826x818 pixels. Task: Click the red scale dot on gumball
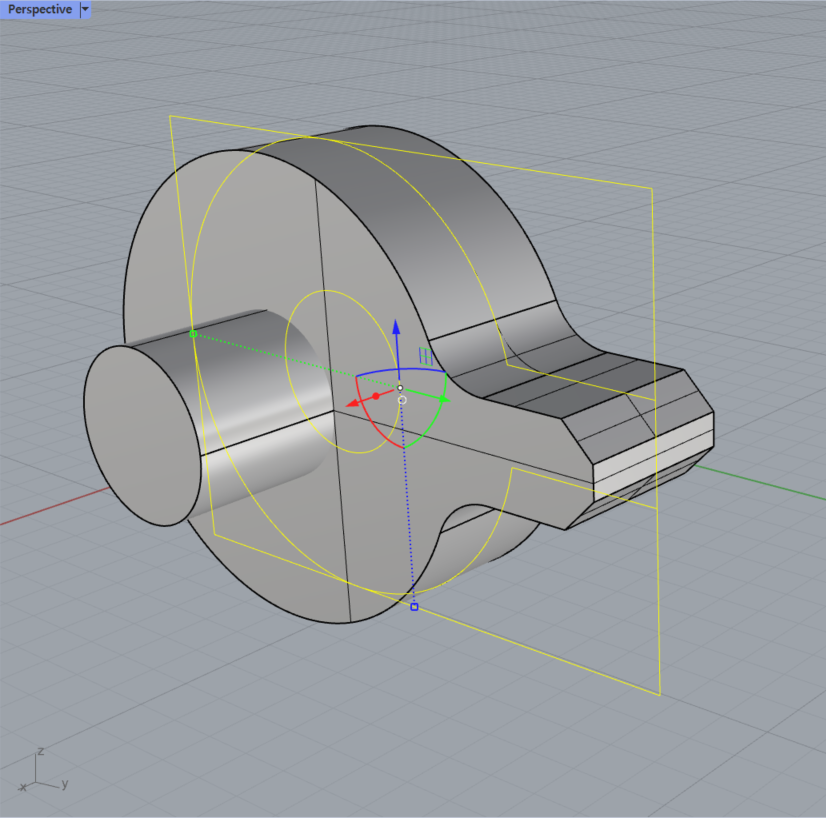click(376, 396)
